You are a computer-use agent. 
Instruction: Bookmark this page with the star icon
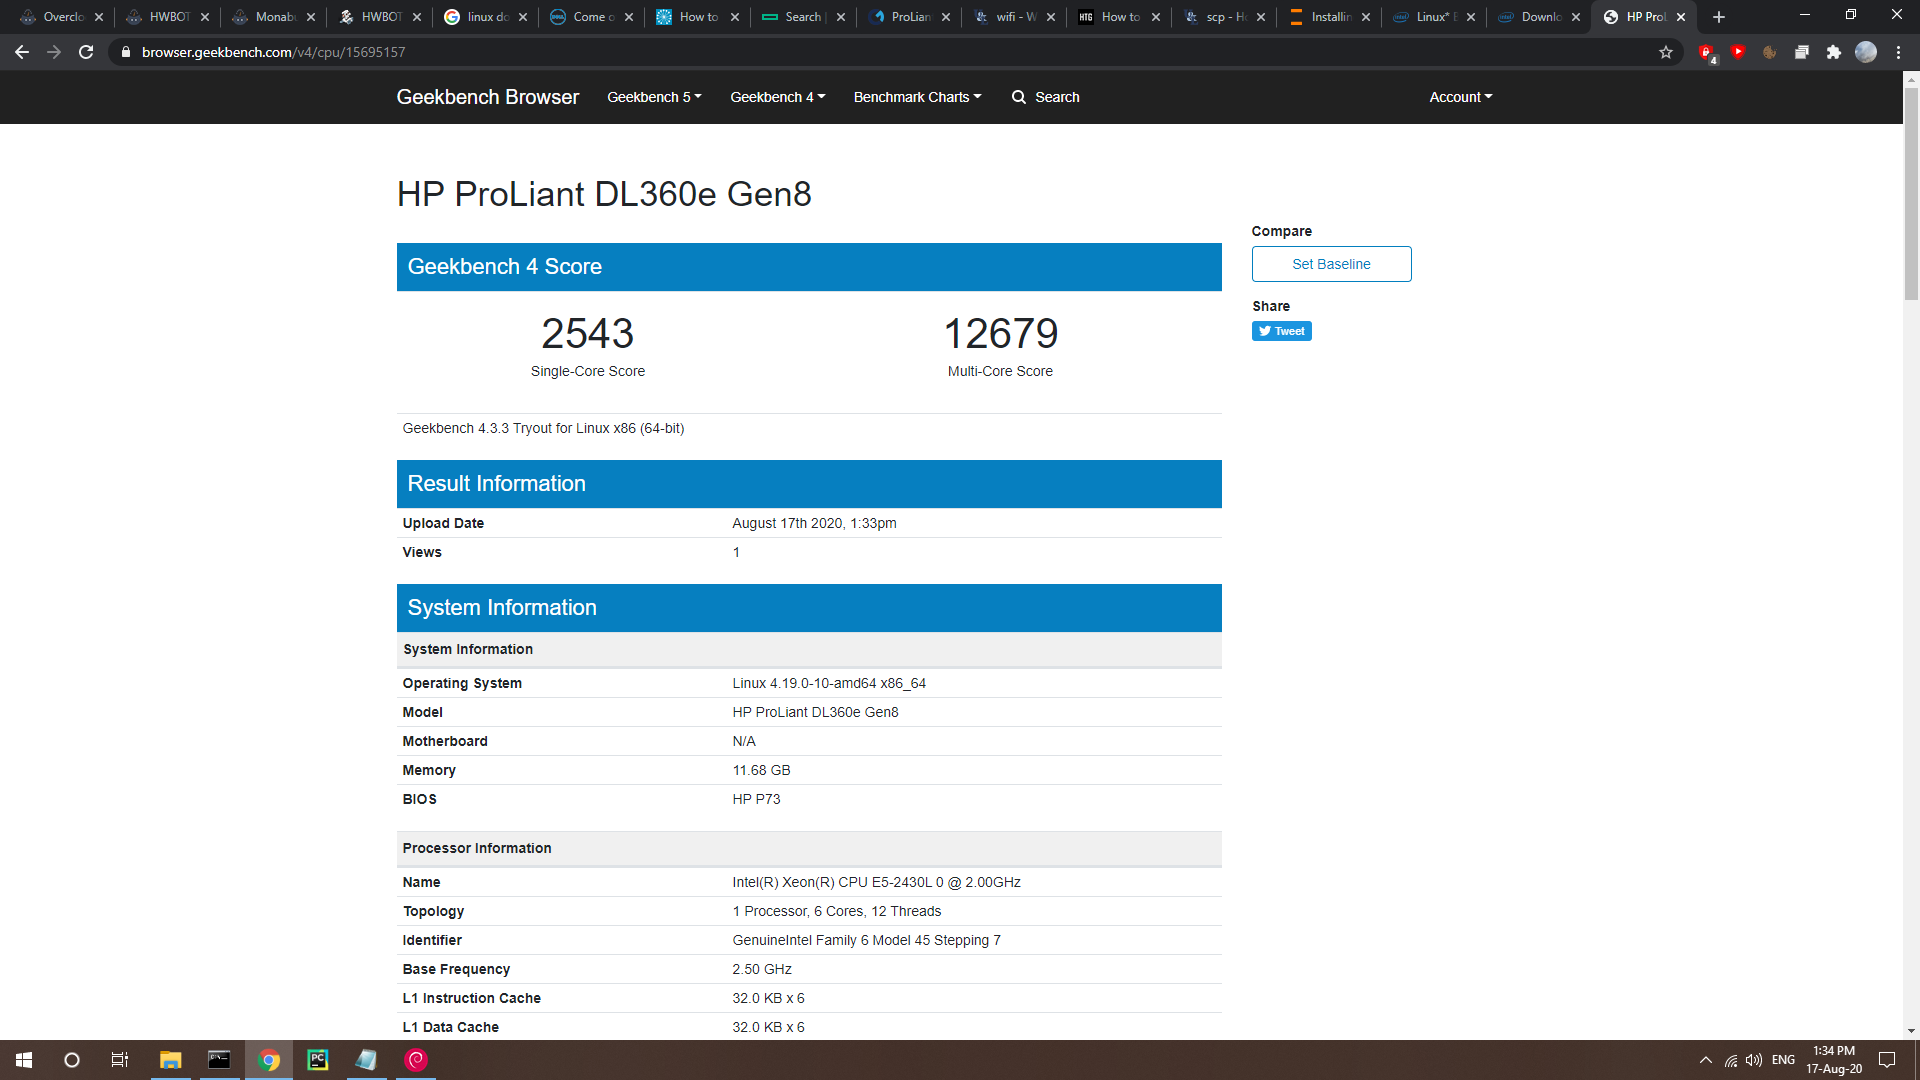(1666, 52)
